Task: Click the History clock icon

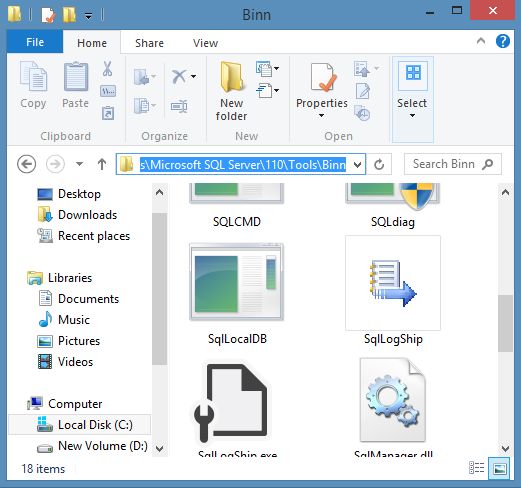Action: 362,113
